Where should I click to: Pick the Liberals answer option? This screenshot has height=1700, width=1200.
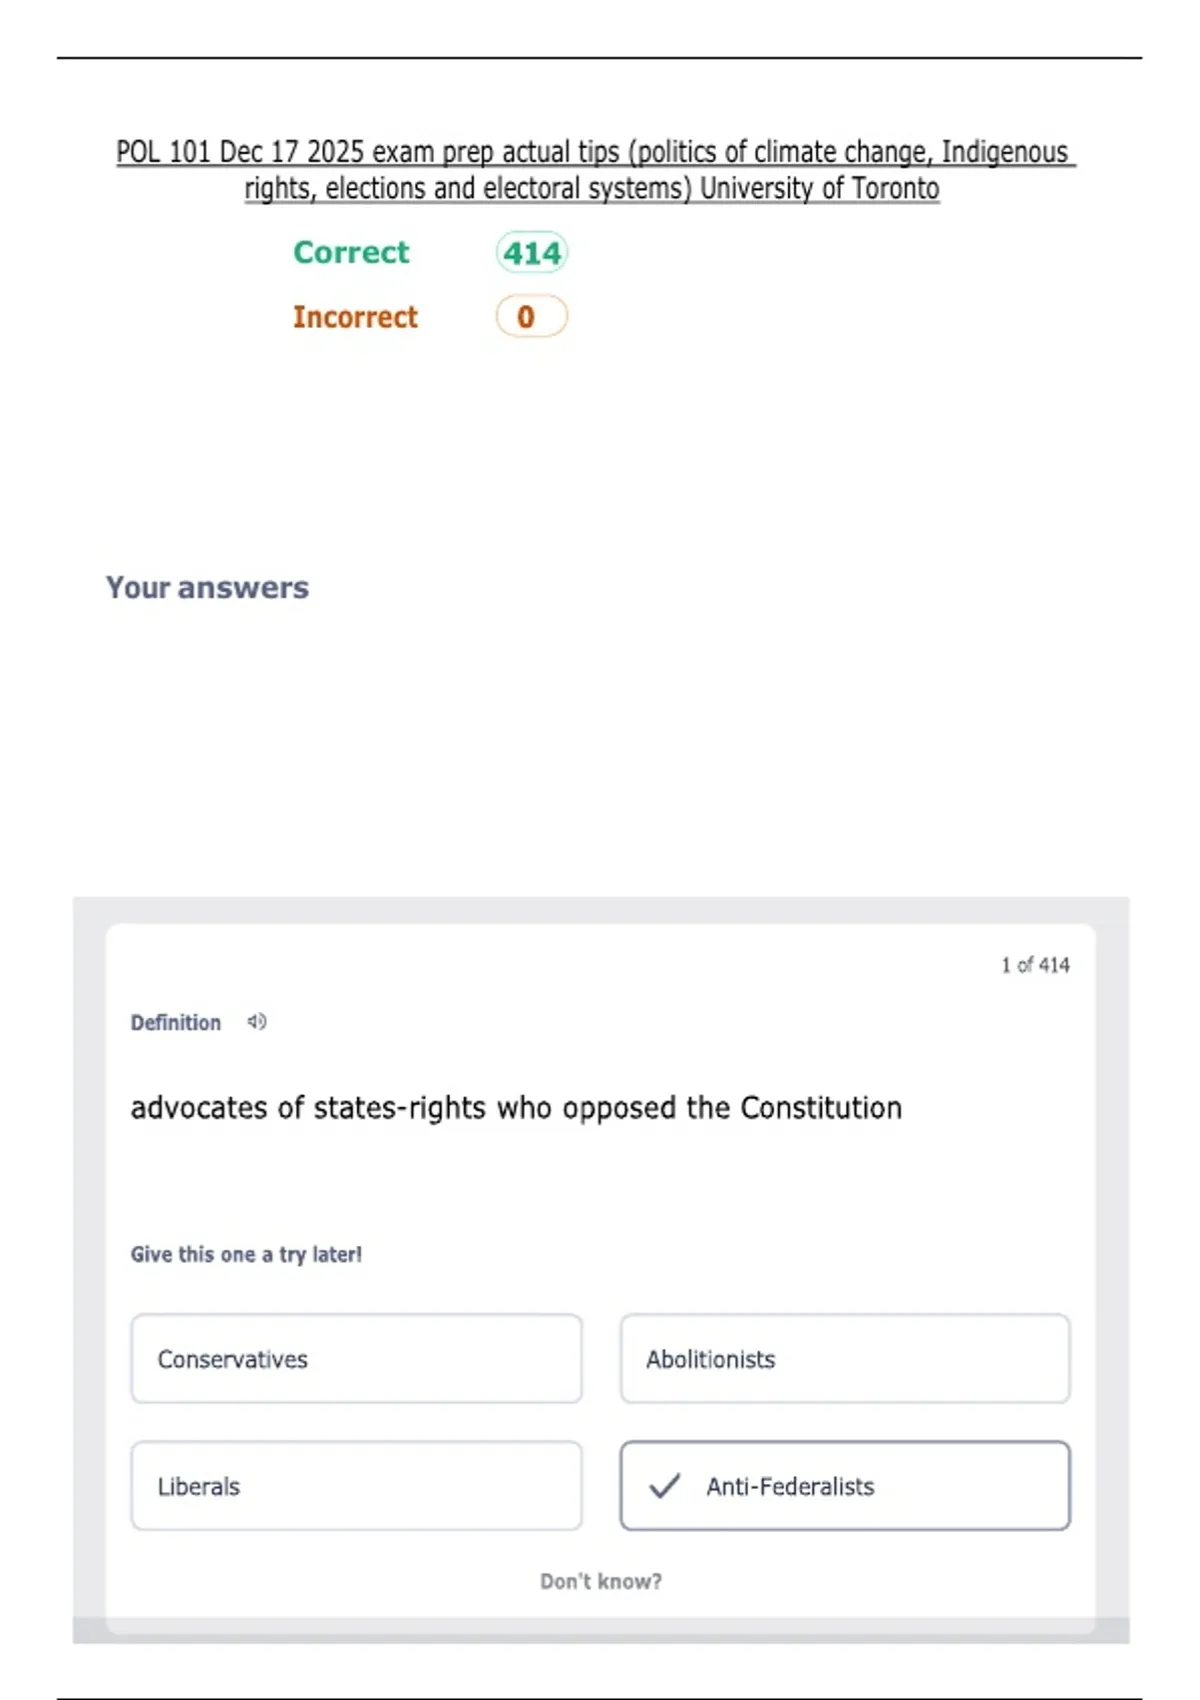[x=356, y=1486]
